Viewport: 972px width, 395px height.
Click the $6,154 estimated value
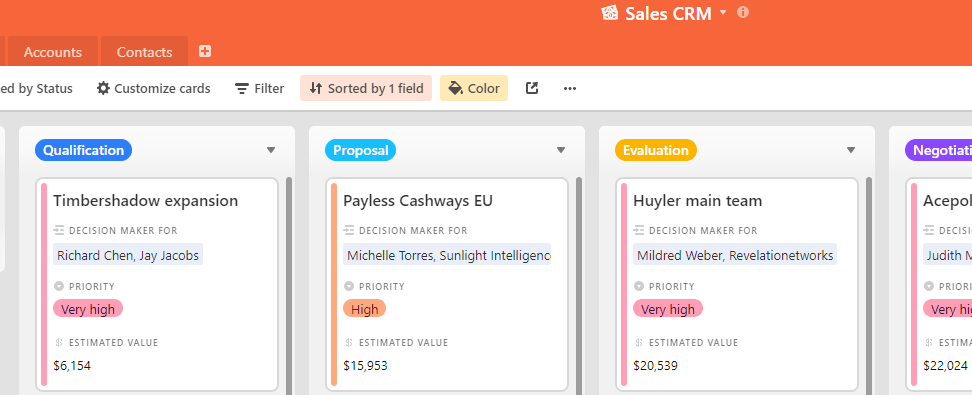tap(72, 366)
